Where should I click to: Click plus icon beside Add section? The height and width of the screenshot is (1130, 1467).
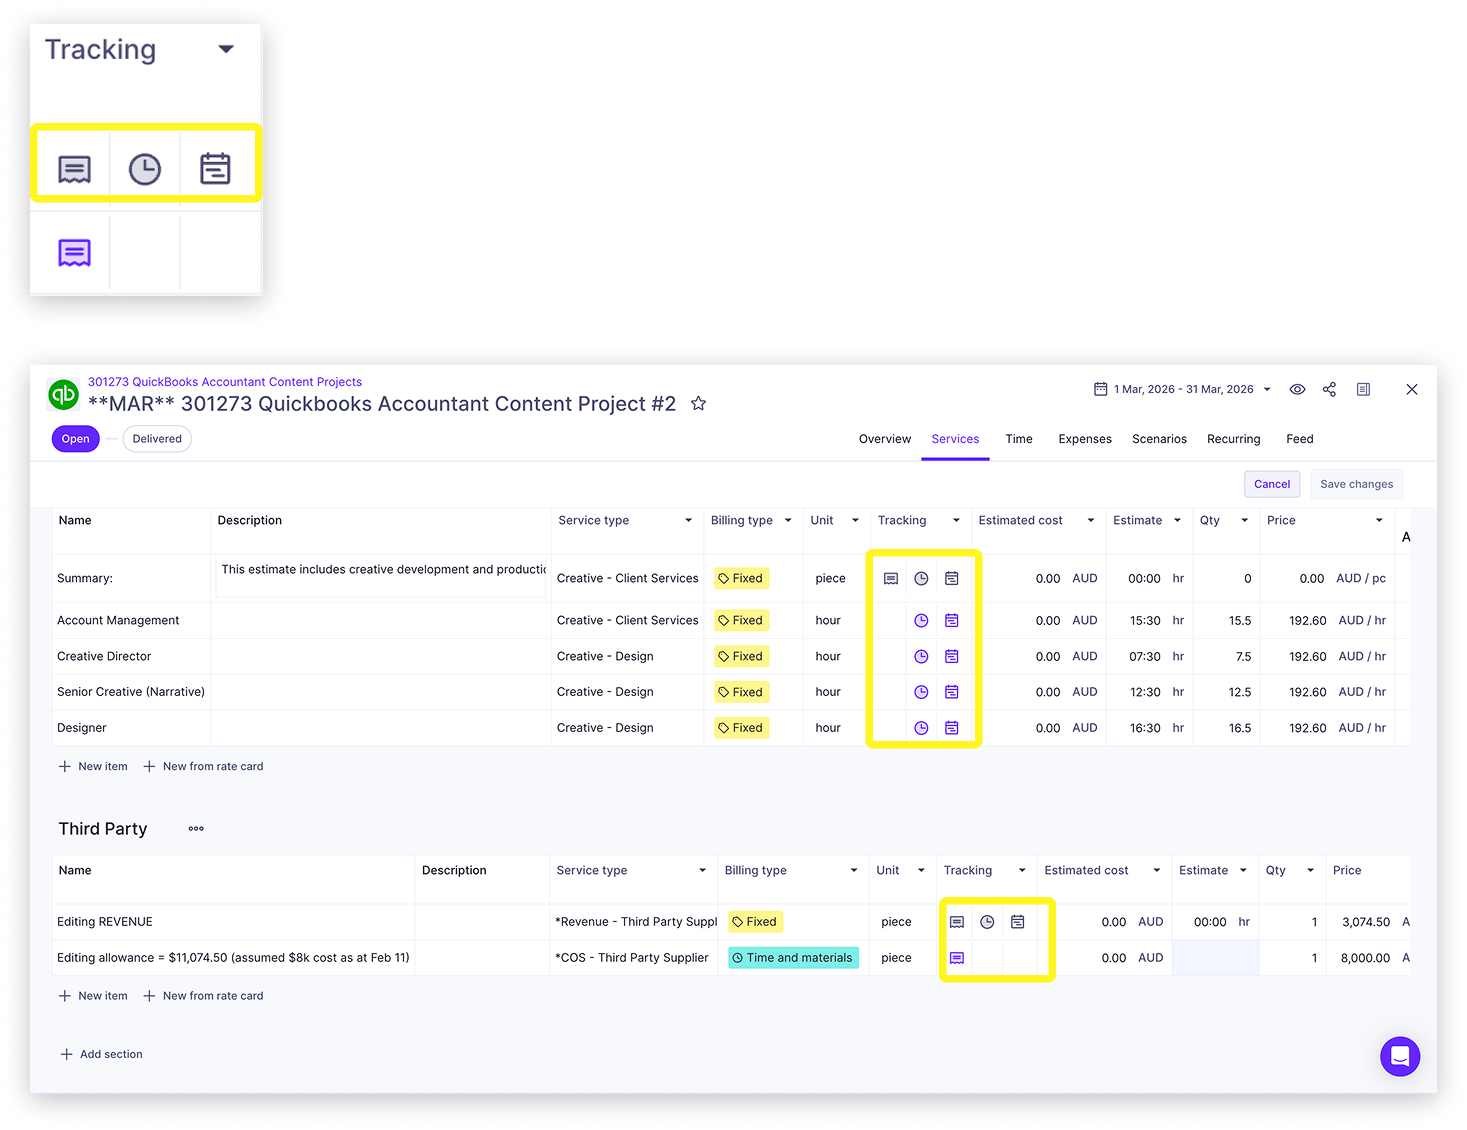[x=66, y=1055]
